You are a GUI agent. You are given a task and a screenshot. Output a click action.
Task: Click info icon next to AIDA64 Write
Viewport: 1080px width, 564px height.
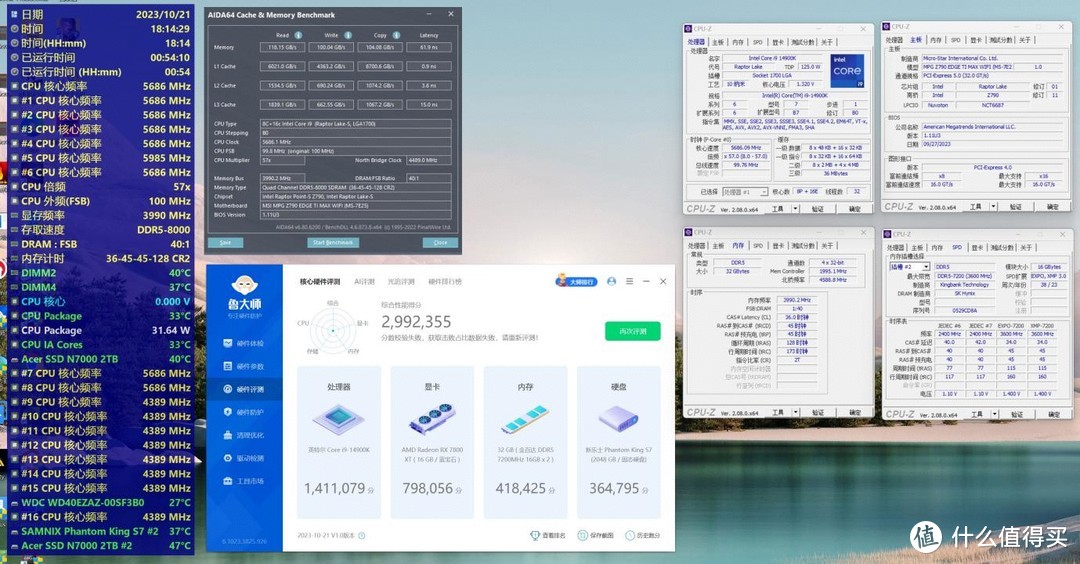coord(348,35)
